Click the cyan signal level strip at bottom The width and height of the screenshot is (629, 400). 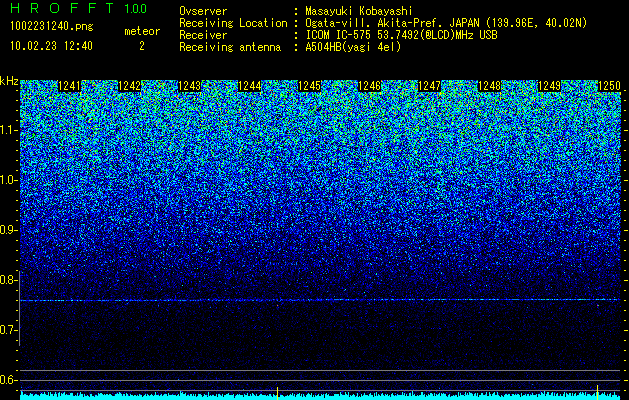pos(320,396)
